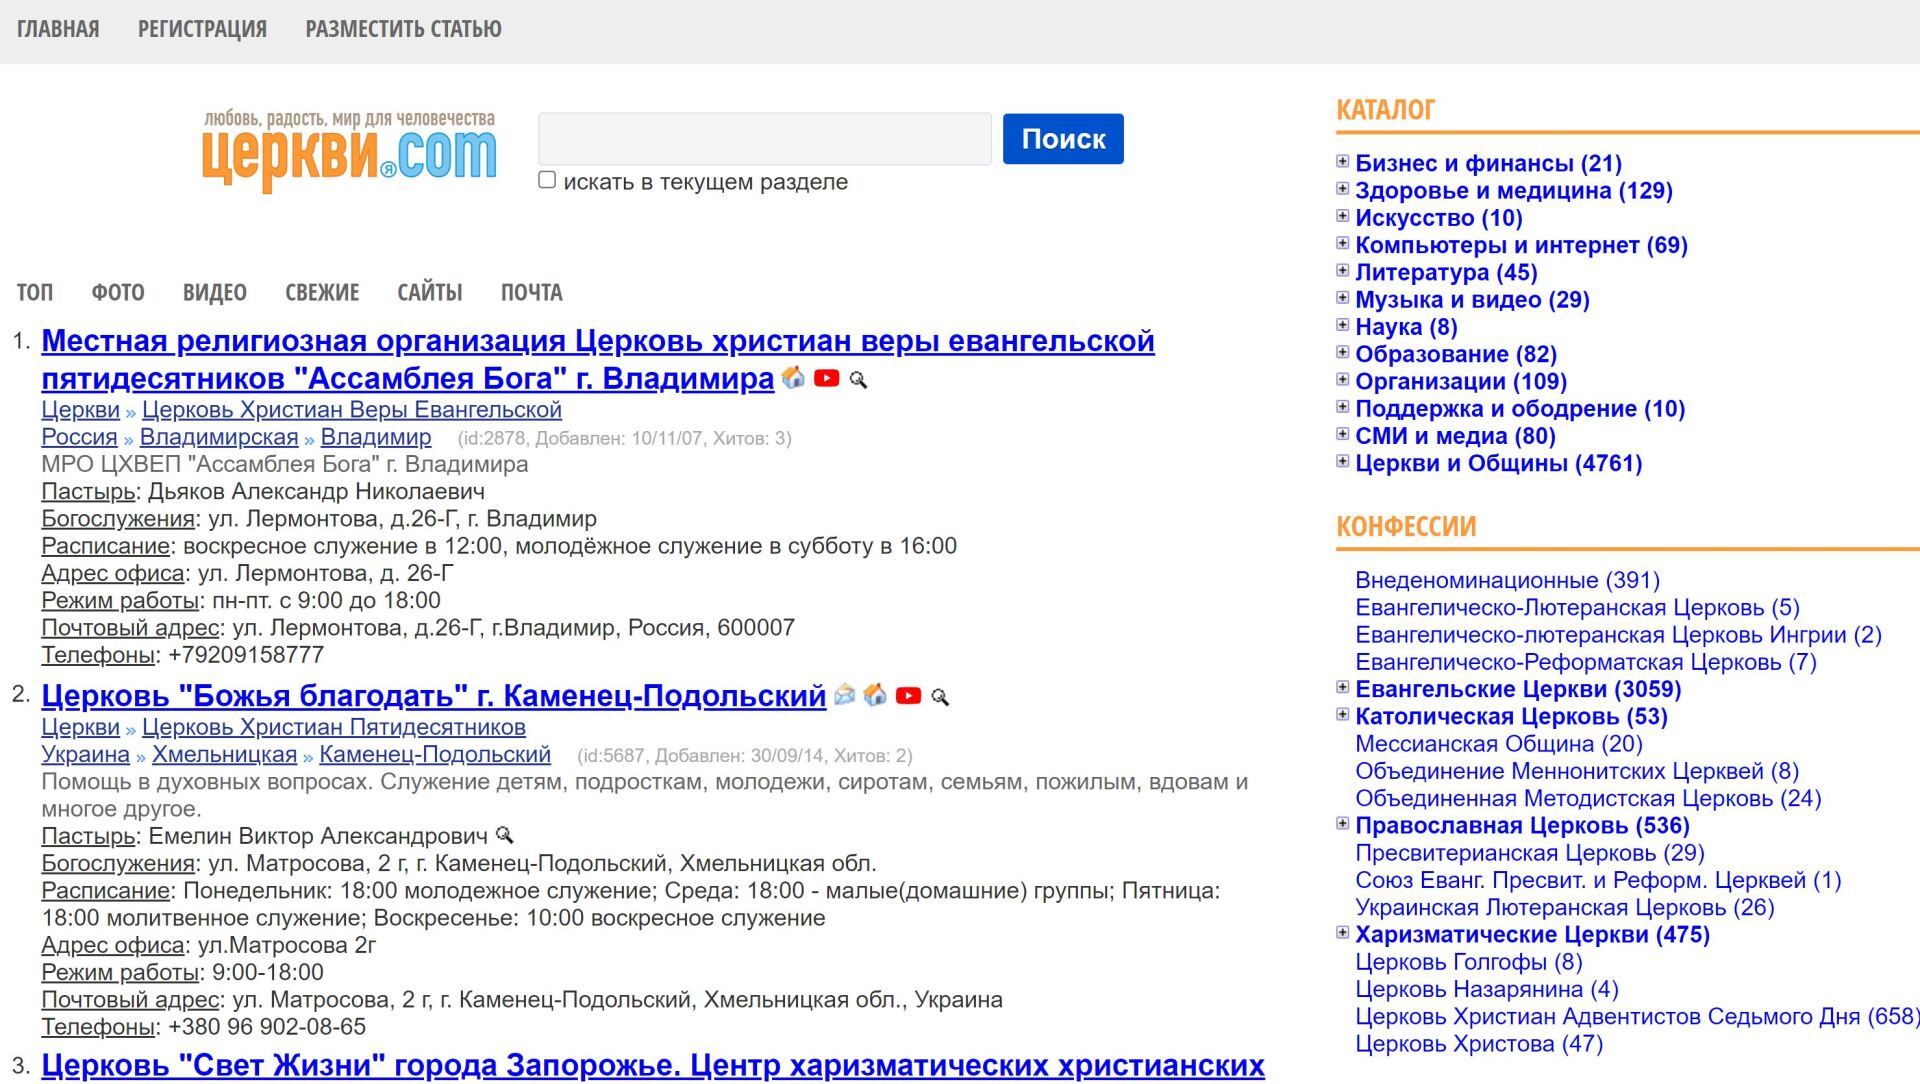Open Евангелическо-Реформатская Церковь (7) link
Image resolution: width=1920 pixels, height=1084 pixels.
click(x=1586, y=662)
